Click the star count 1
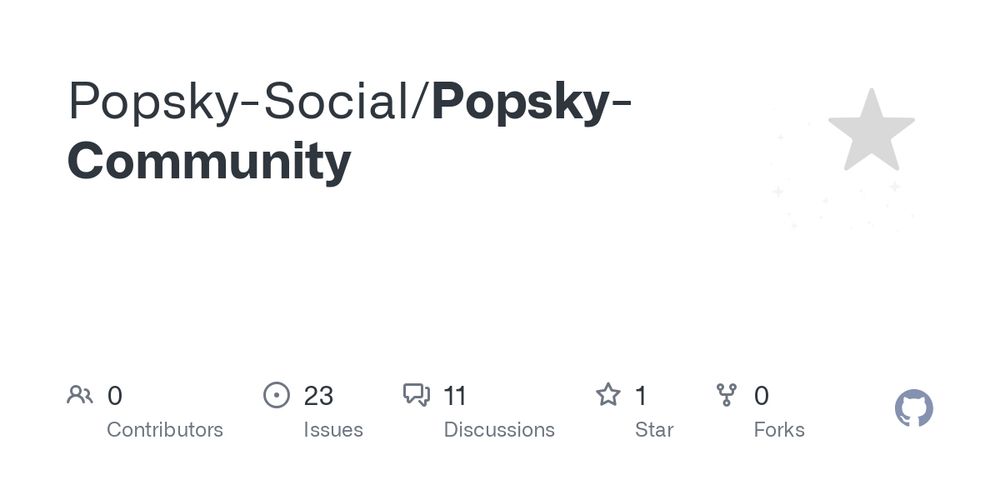Screen dimensions: 1000x500 (641, 396)
